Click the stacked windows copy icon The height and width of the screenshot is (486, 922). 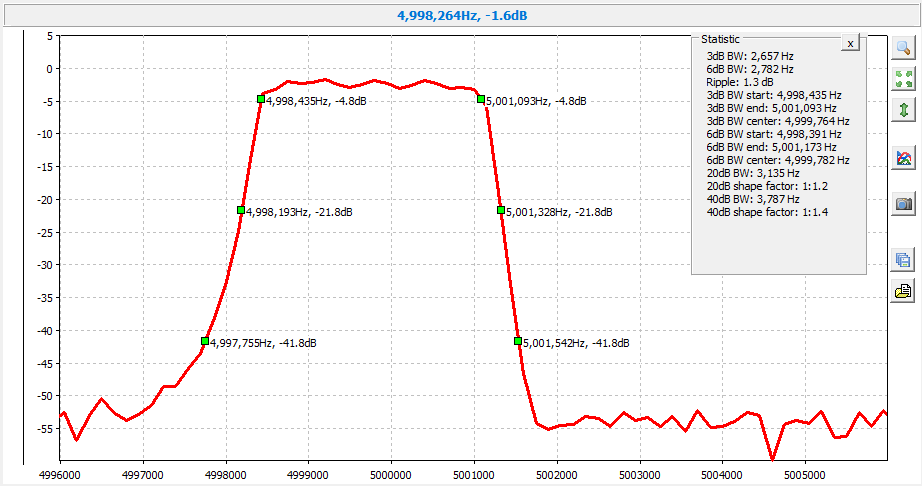[903, 260]
